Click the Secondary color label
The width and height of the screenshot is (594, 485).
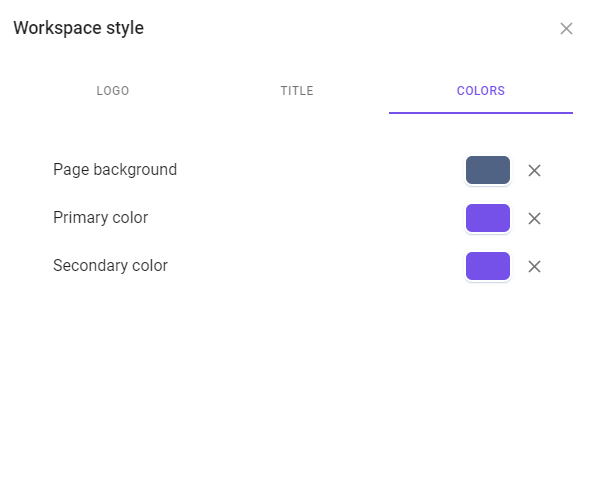coord(110,266)
